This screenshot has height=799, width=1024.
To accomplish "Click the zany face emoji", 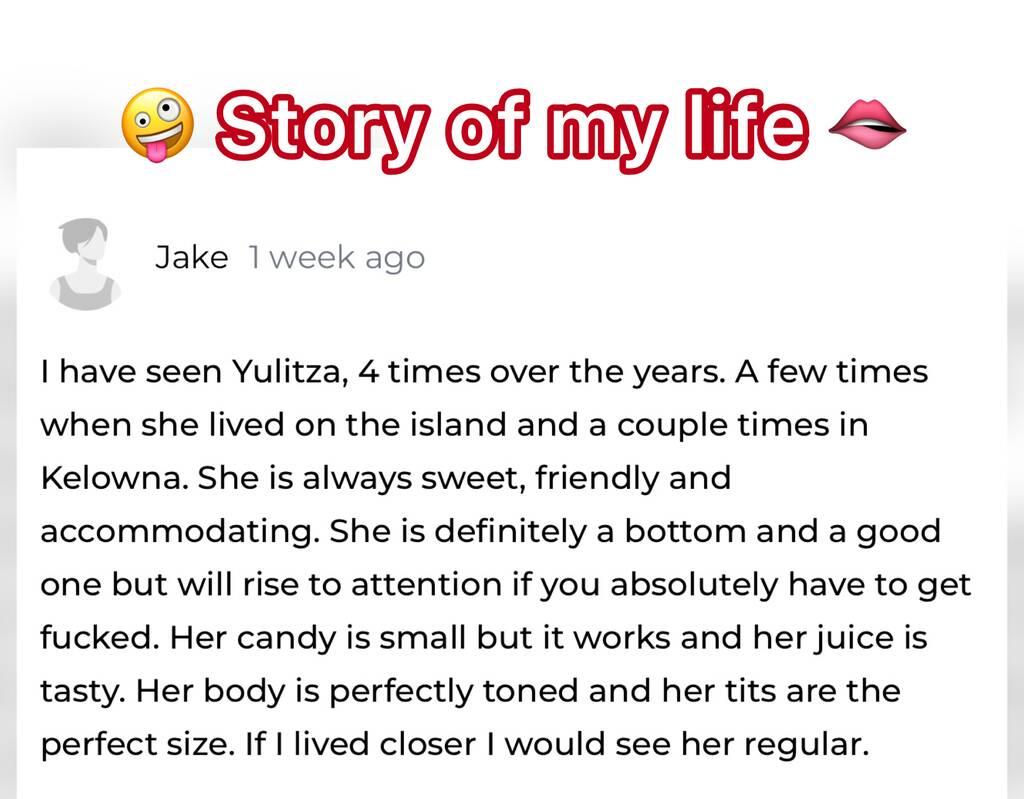I will tap(156, 126).
